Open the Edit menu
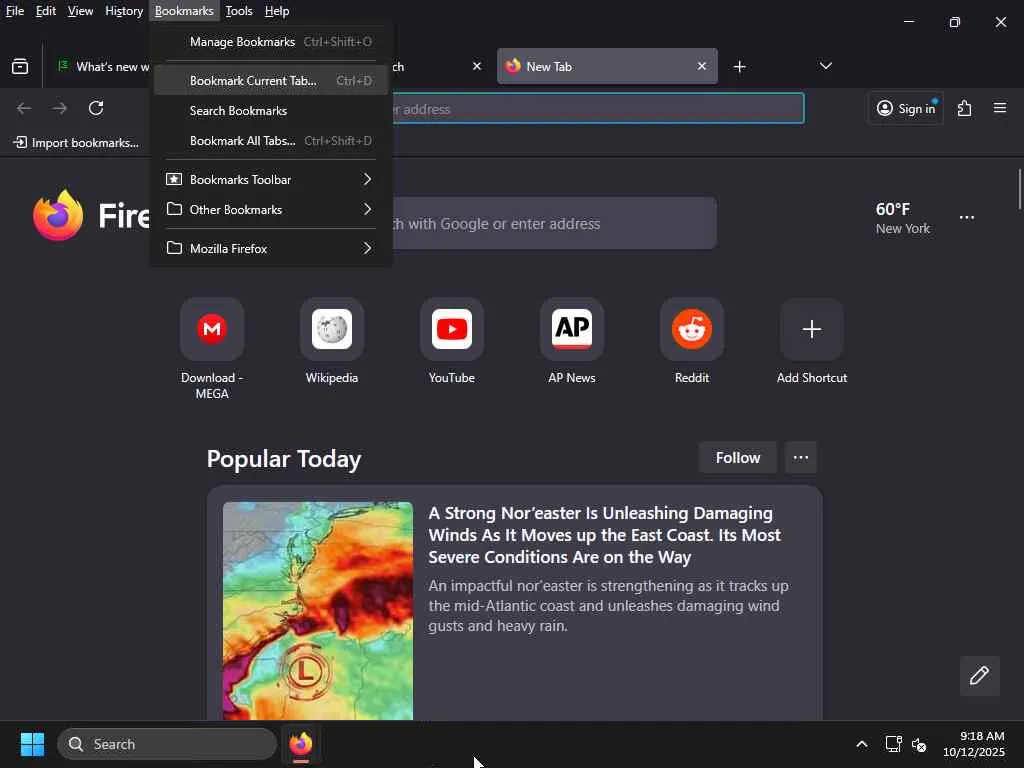Screen dimensions: 1024x768 pyautogui.click(x=46, y=11)
